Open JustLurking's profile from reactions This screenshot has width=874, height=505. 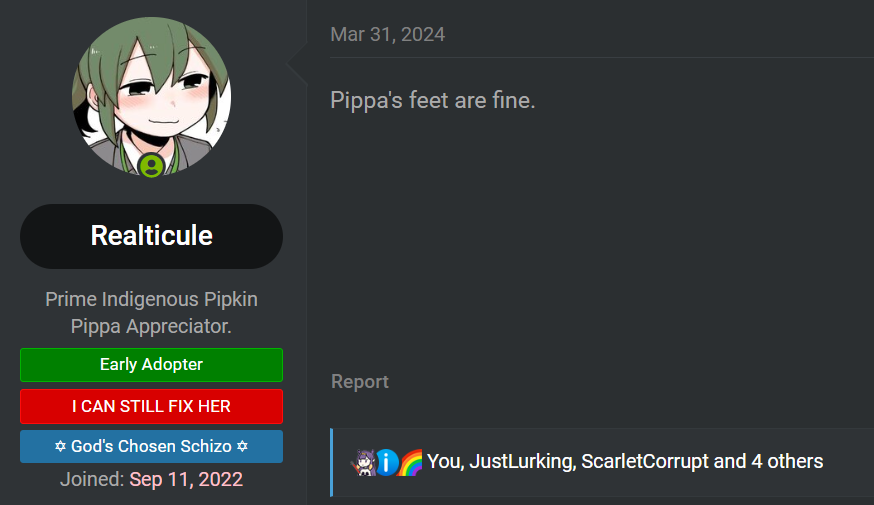point(521,462)
